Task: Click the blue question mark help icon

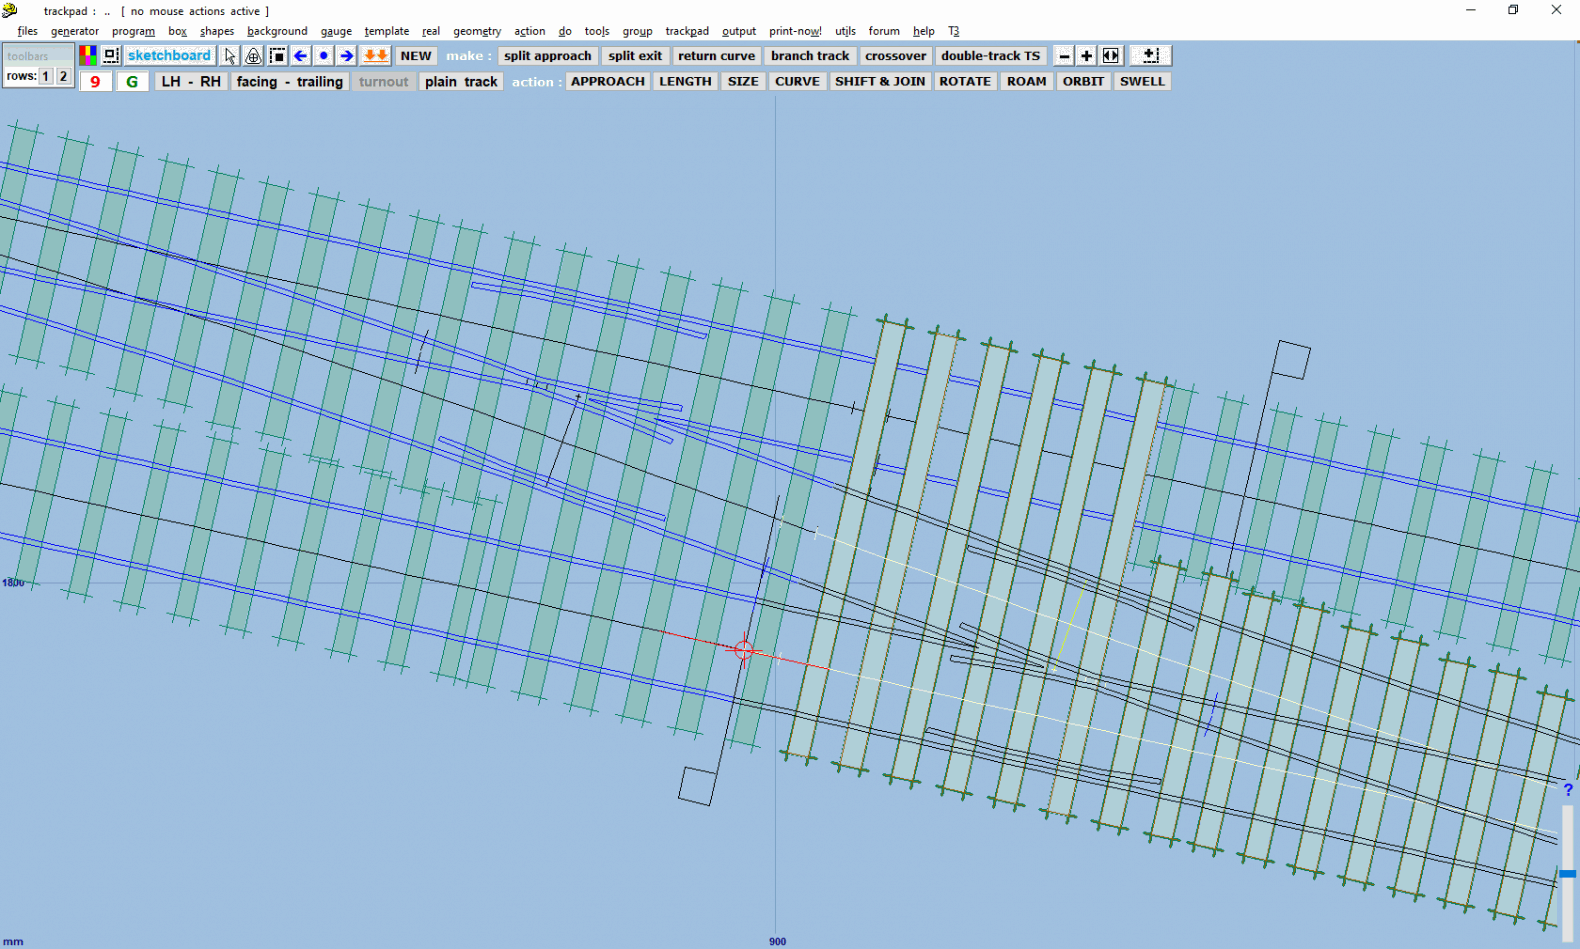Action: pos(1568,790)
